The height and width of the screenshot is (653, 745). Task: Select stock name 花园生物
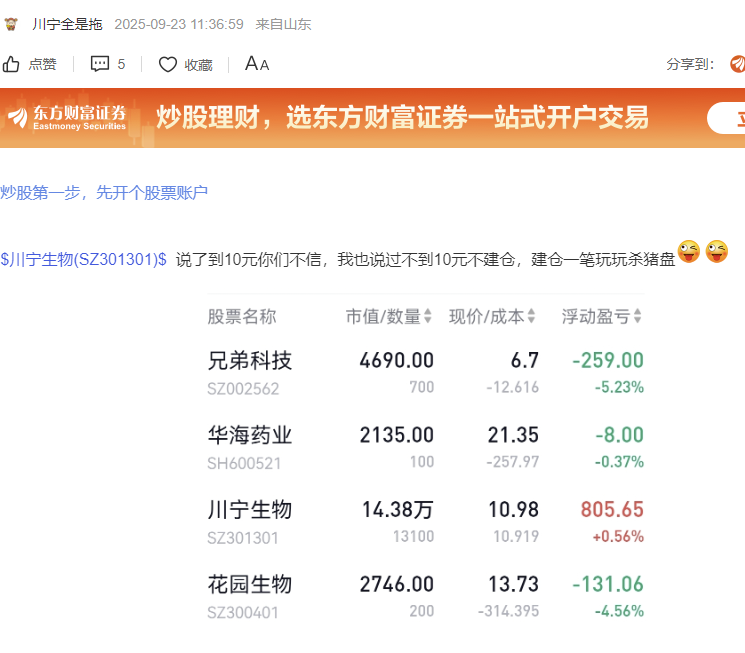point(250,585)
